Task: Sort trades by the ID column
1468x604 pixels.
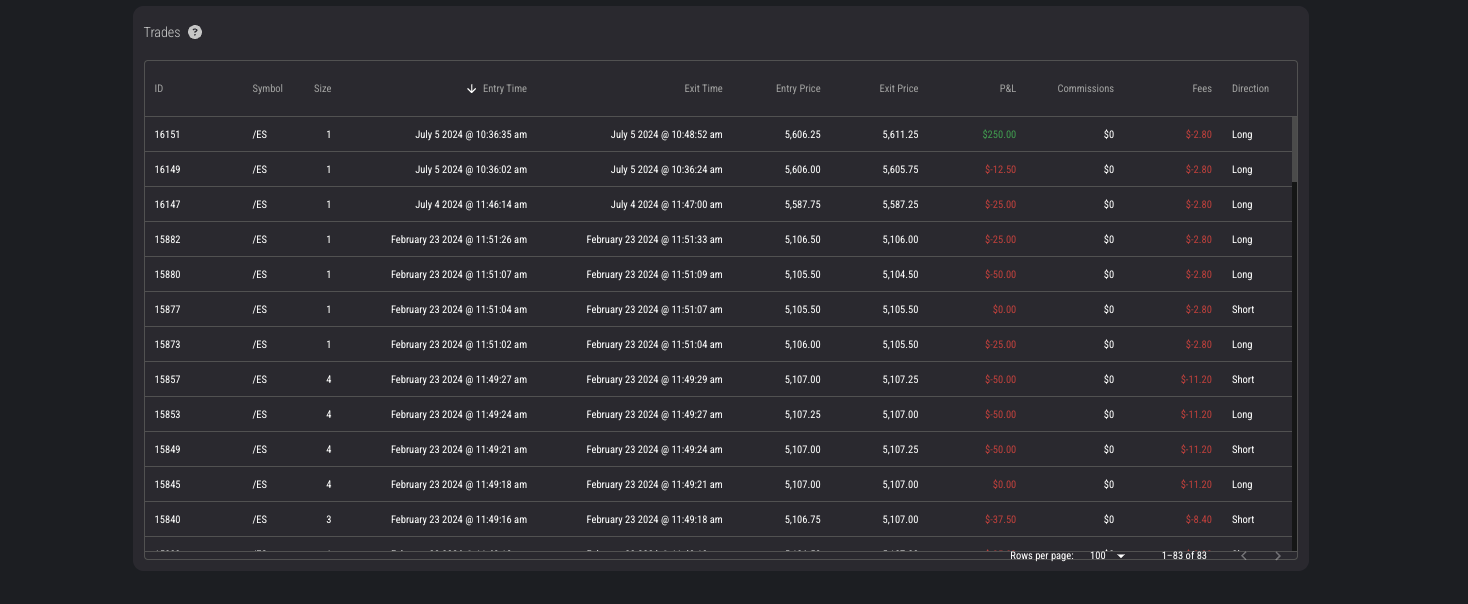Action: tap(159, 89)
